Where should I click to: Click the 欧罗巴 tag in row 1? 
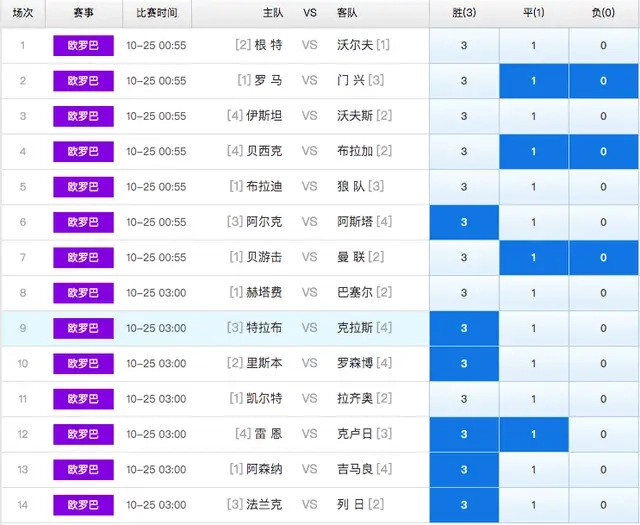(x=83, y=46)
